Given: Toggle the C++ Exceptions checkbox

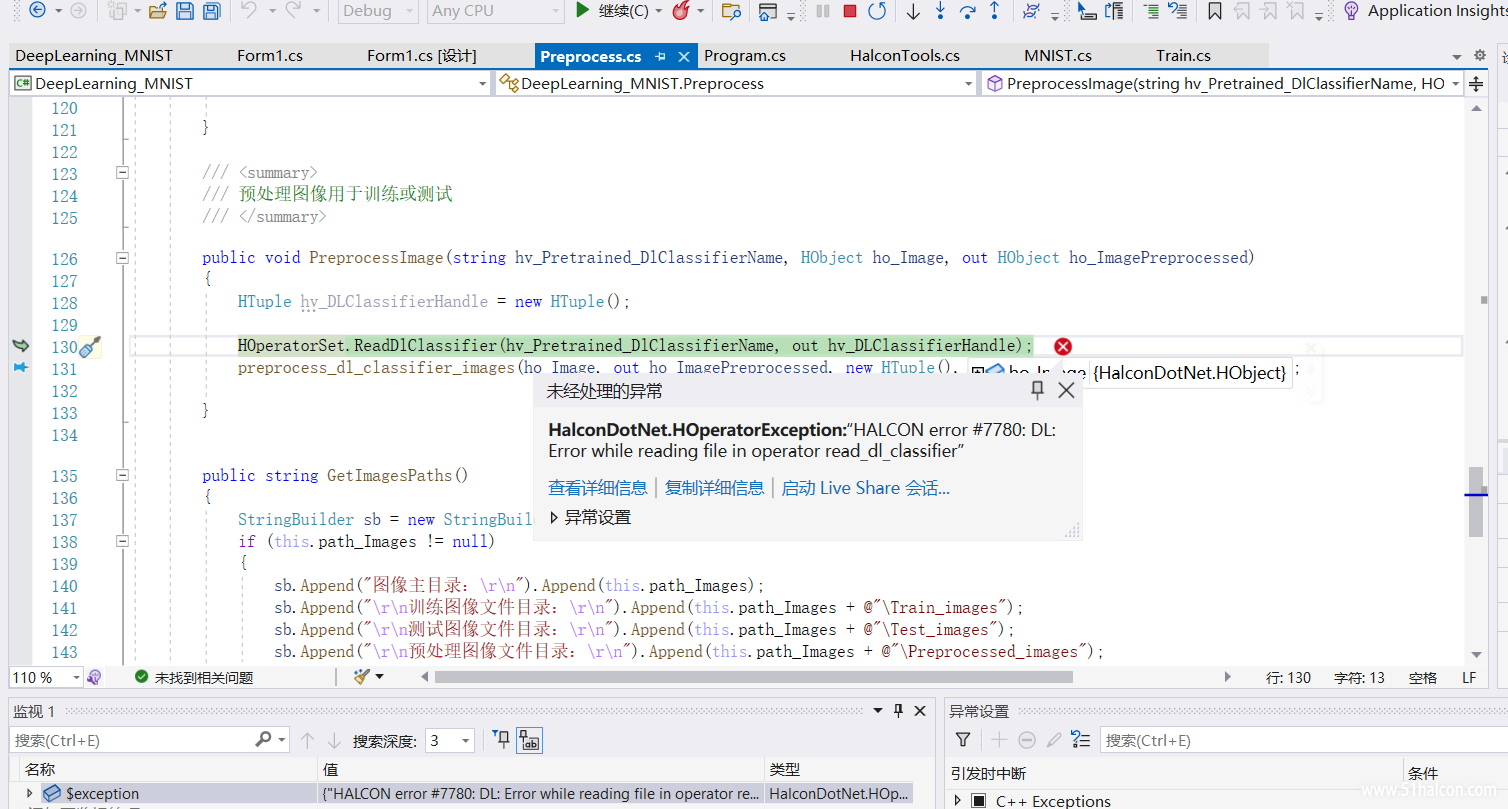Looking at the screenshot, I should tap(979, 801).
